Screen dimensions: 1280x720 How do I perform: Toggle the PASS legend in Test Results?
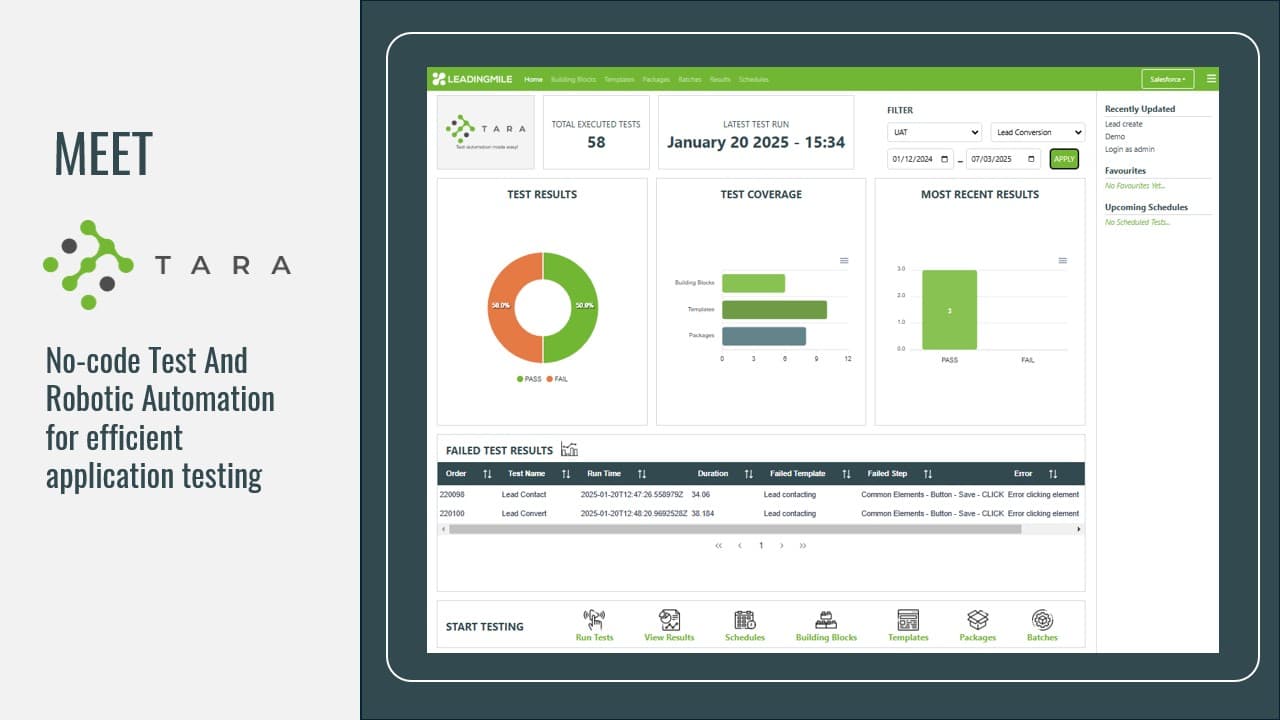(527, 379)
